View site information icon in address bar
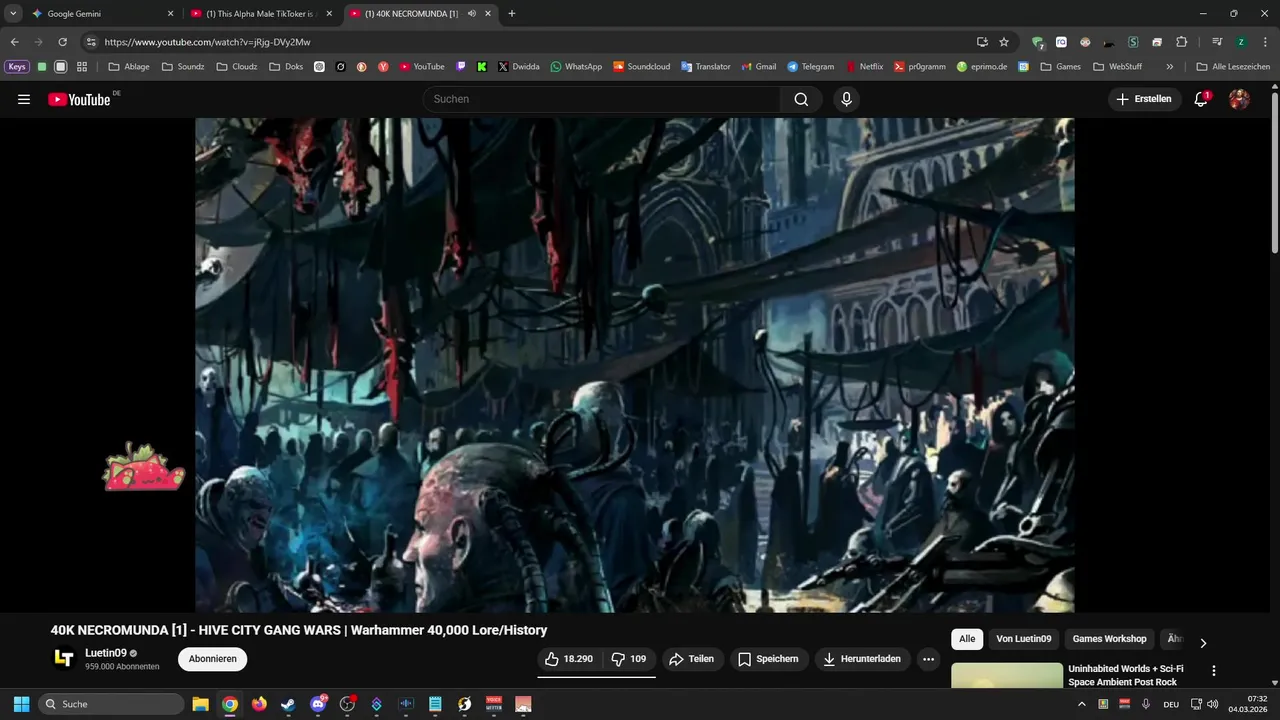 pos(91,42)
